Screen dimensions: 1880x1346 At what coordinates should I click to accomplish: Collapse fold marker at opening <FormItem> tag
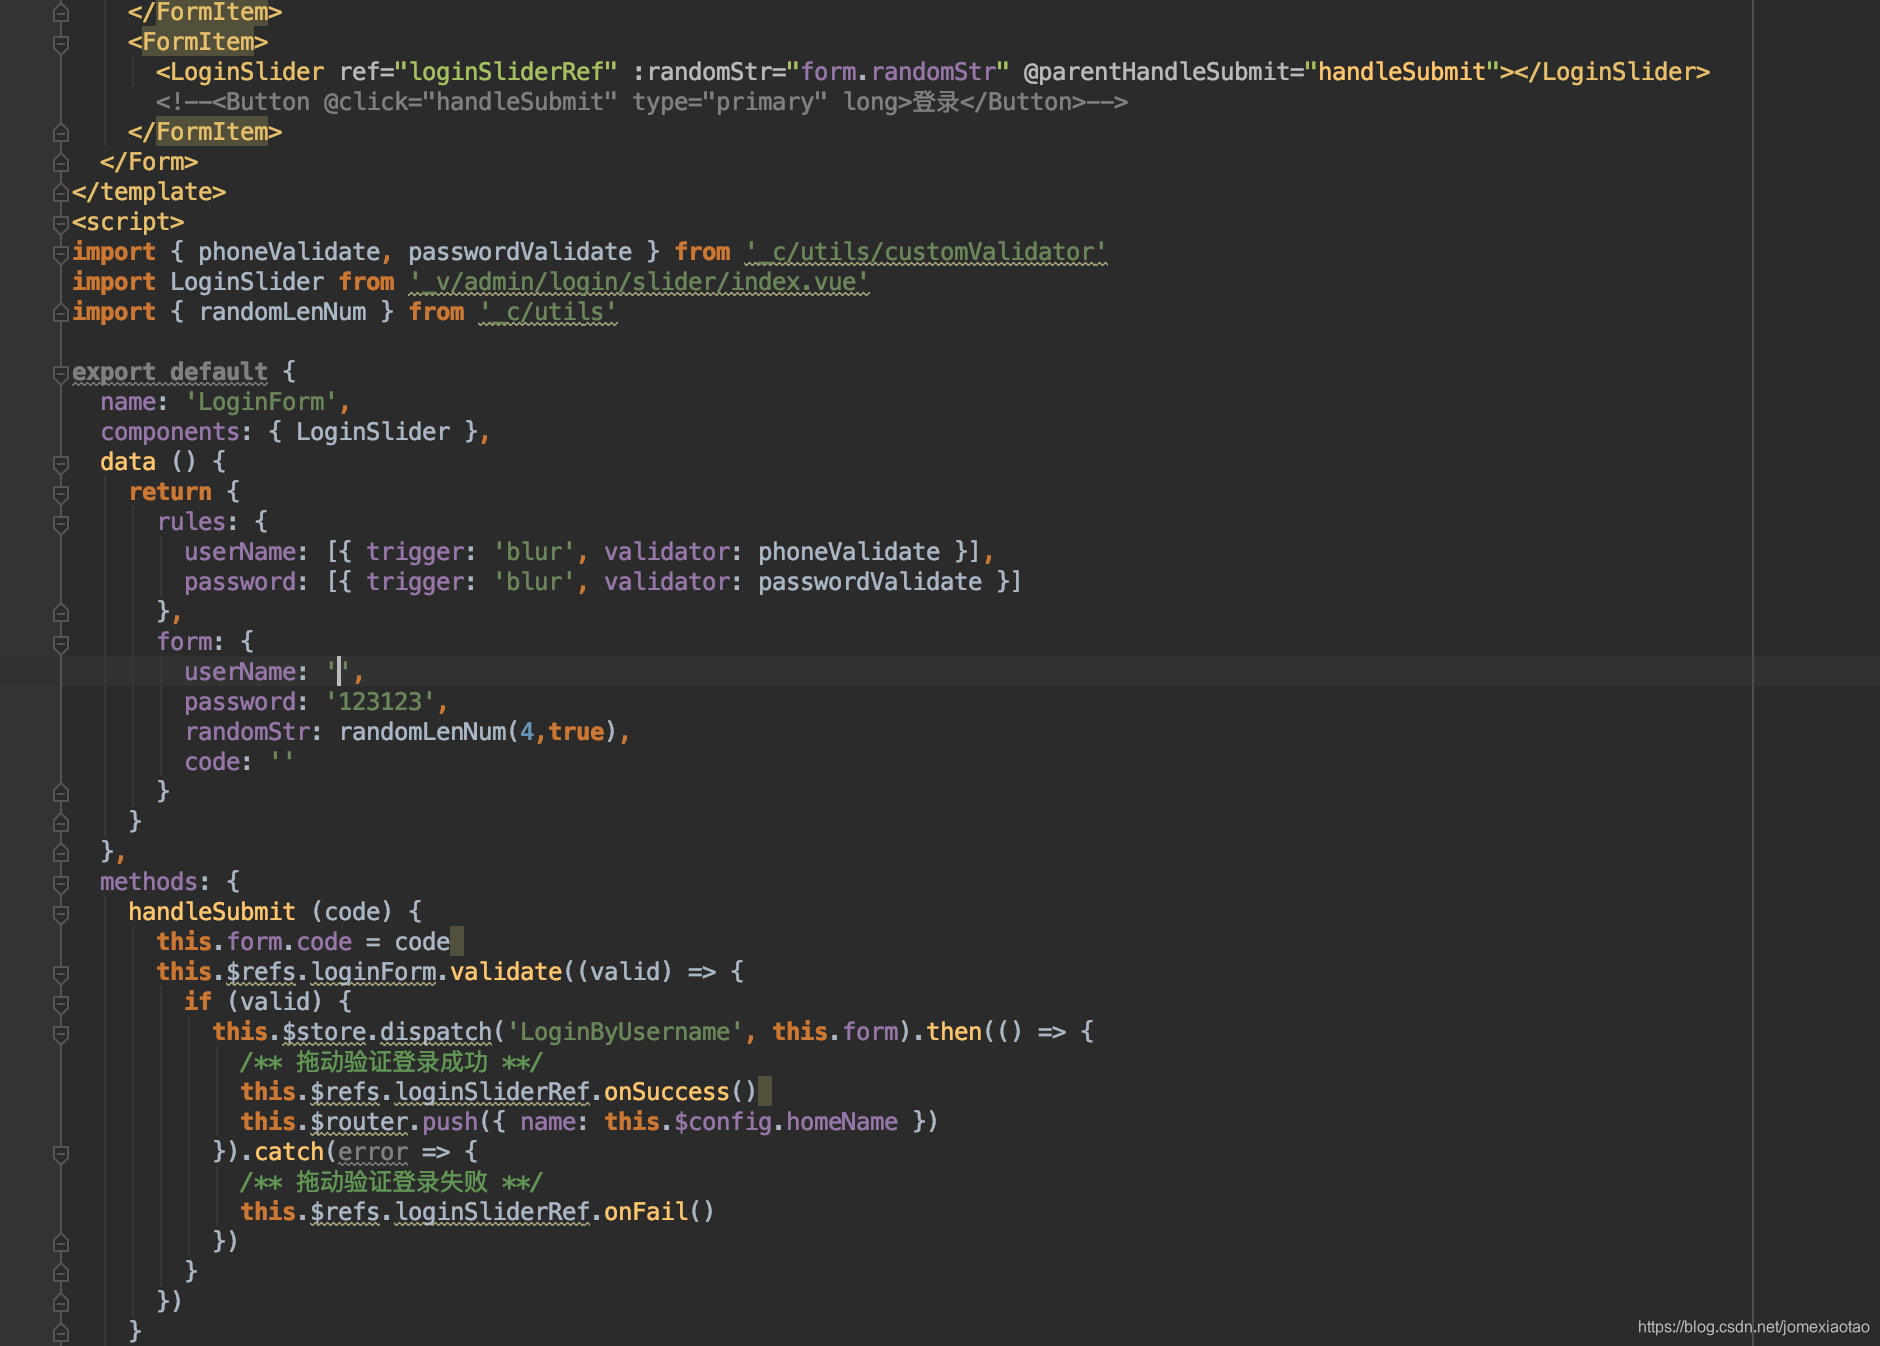coord(61,43)
